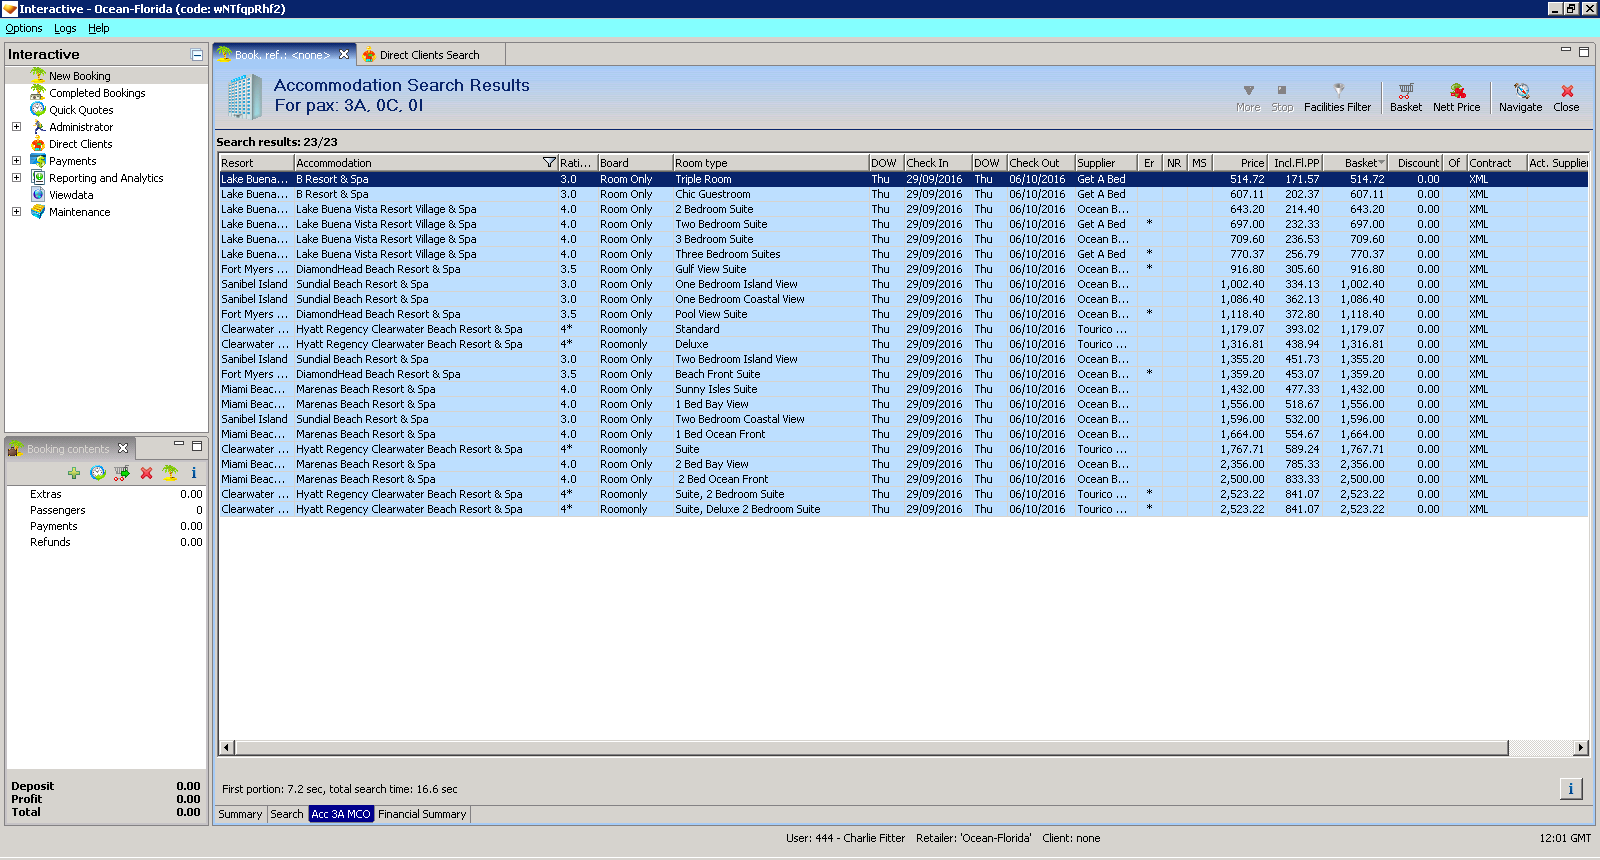Select the Sunny Isles Suite row

coord(903,389)
